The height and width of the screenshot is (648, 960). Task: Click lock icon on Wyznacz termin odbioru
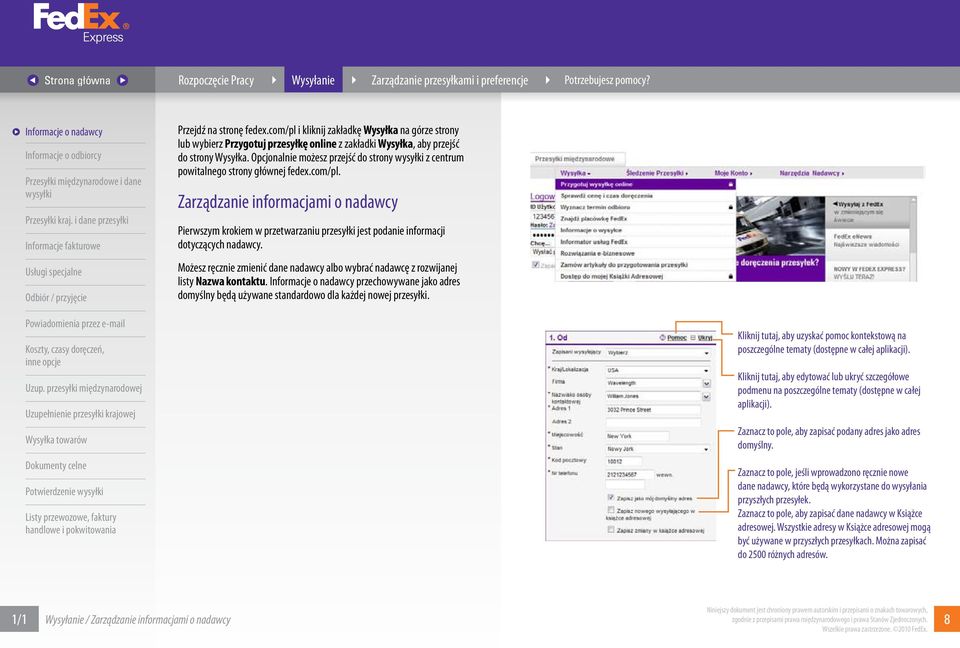click(x=730, y=207)
